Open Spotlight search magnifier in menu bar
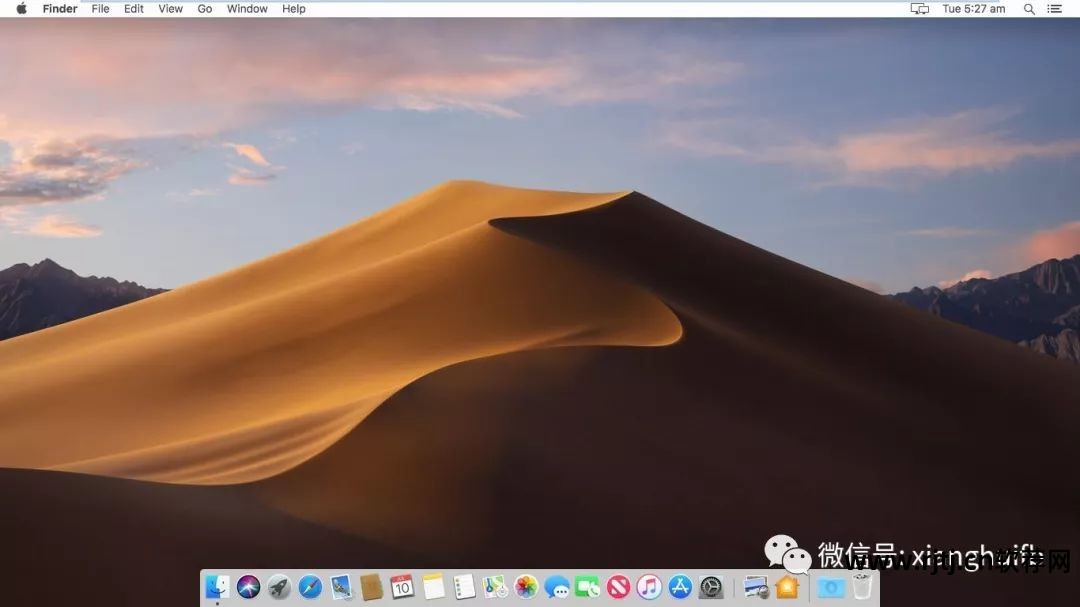Viewport: 1080px width, 607px height. coord(1029,9)
